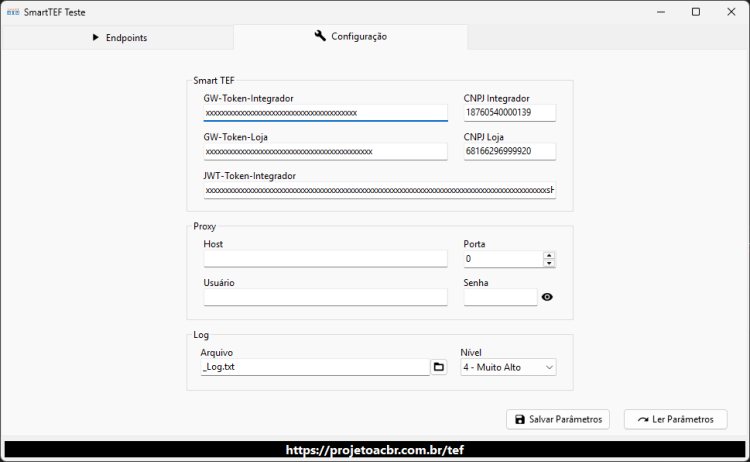750x462 pixels.
Task: Focus the CNPJ Integrador field
Action: (509, 113)
